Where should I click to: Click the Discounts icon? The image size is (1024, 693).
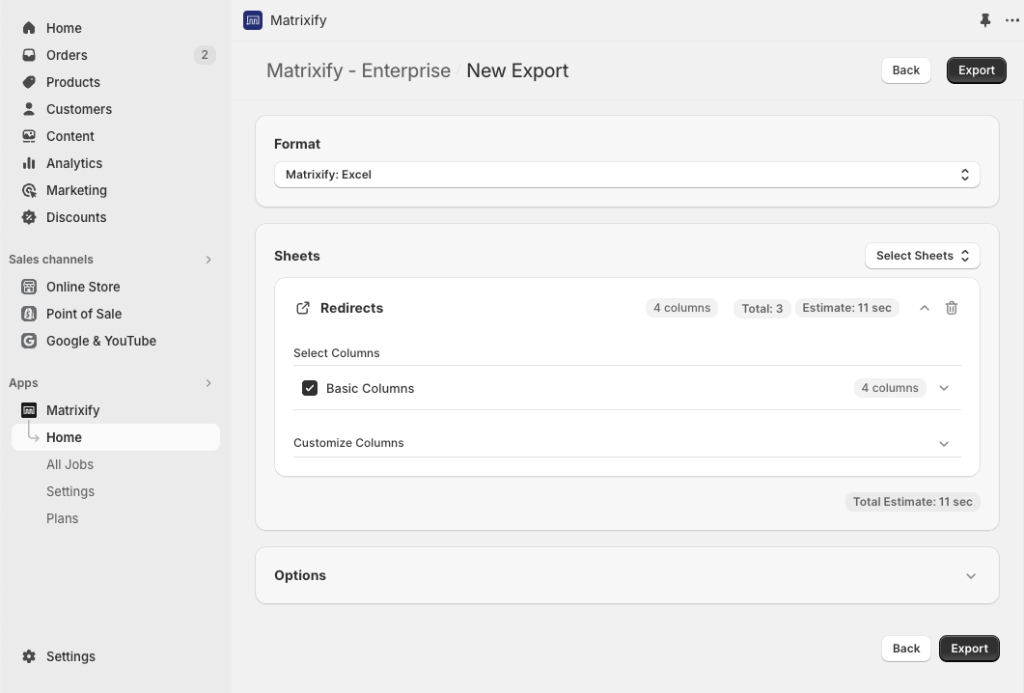coord(28,217)
